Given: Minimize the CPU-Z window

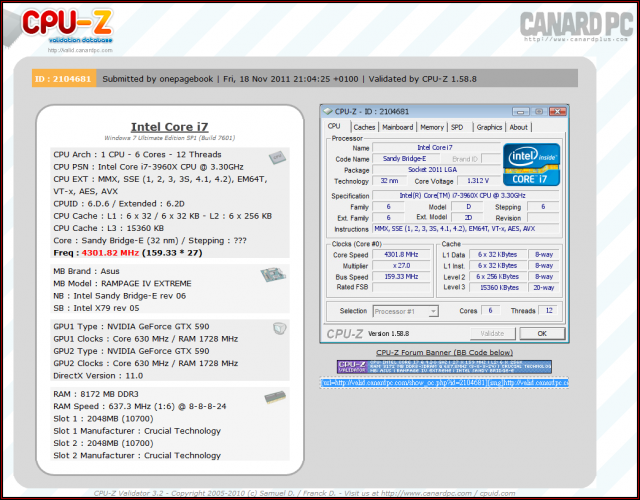Looking at the screenshot, I should 521,111.
